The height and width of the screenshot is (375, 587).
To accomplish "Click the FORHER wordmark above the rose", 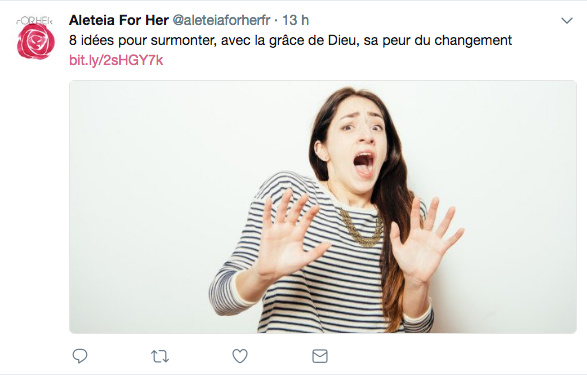I will pos(34,21).
